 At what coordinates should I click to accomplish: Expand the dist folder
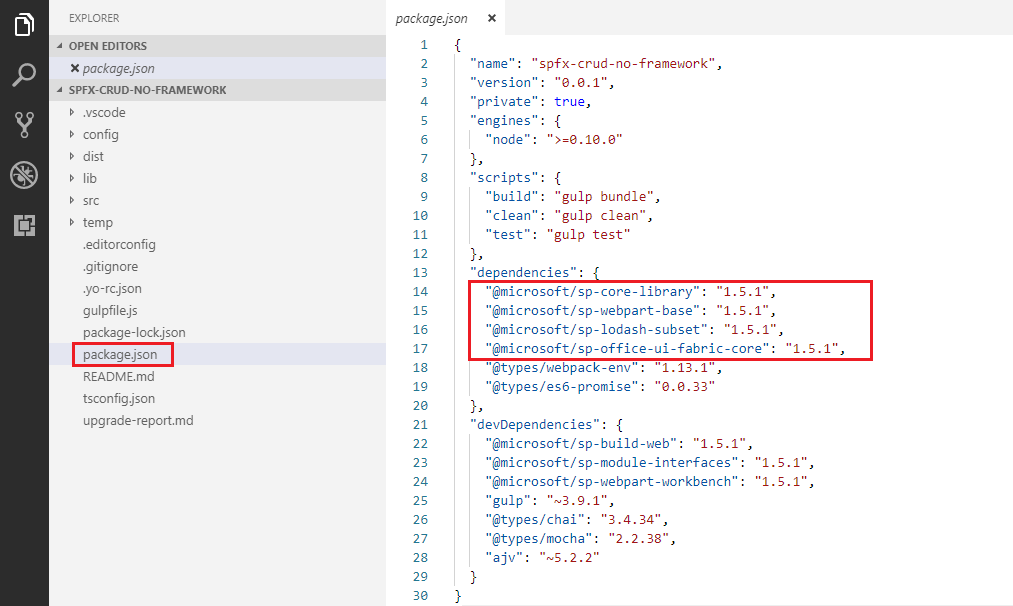pos(93,156)
